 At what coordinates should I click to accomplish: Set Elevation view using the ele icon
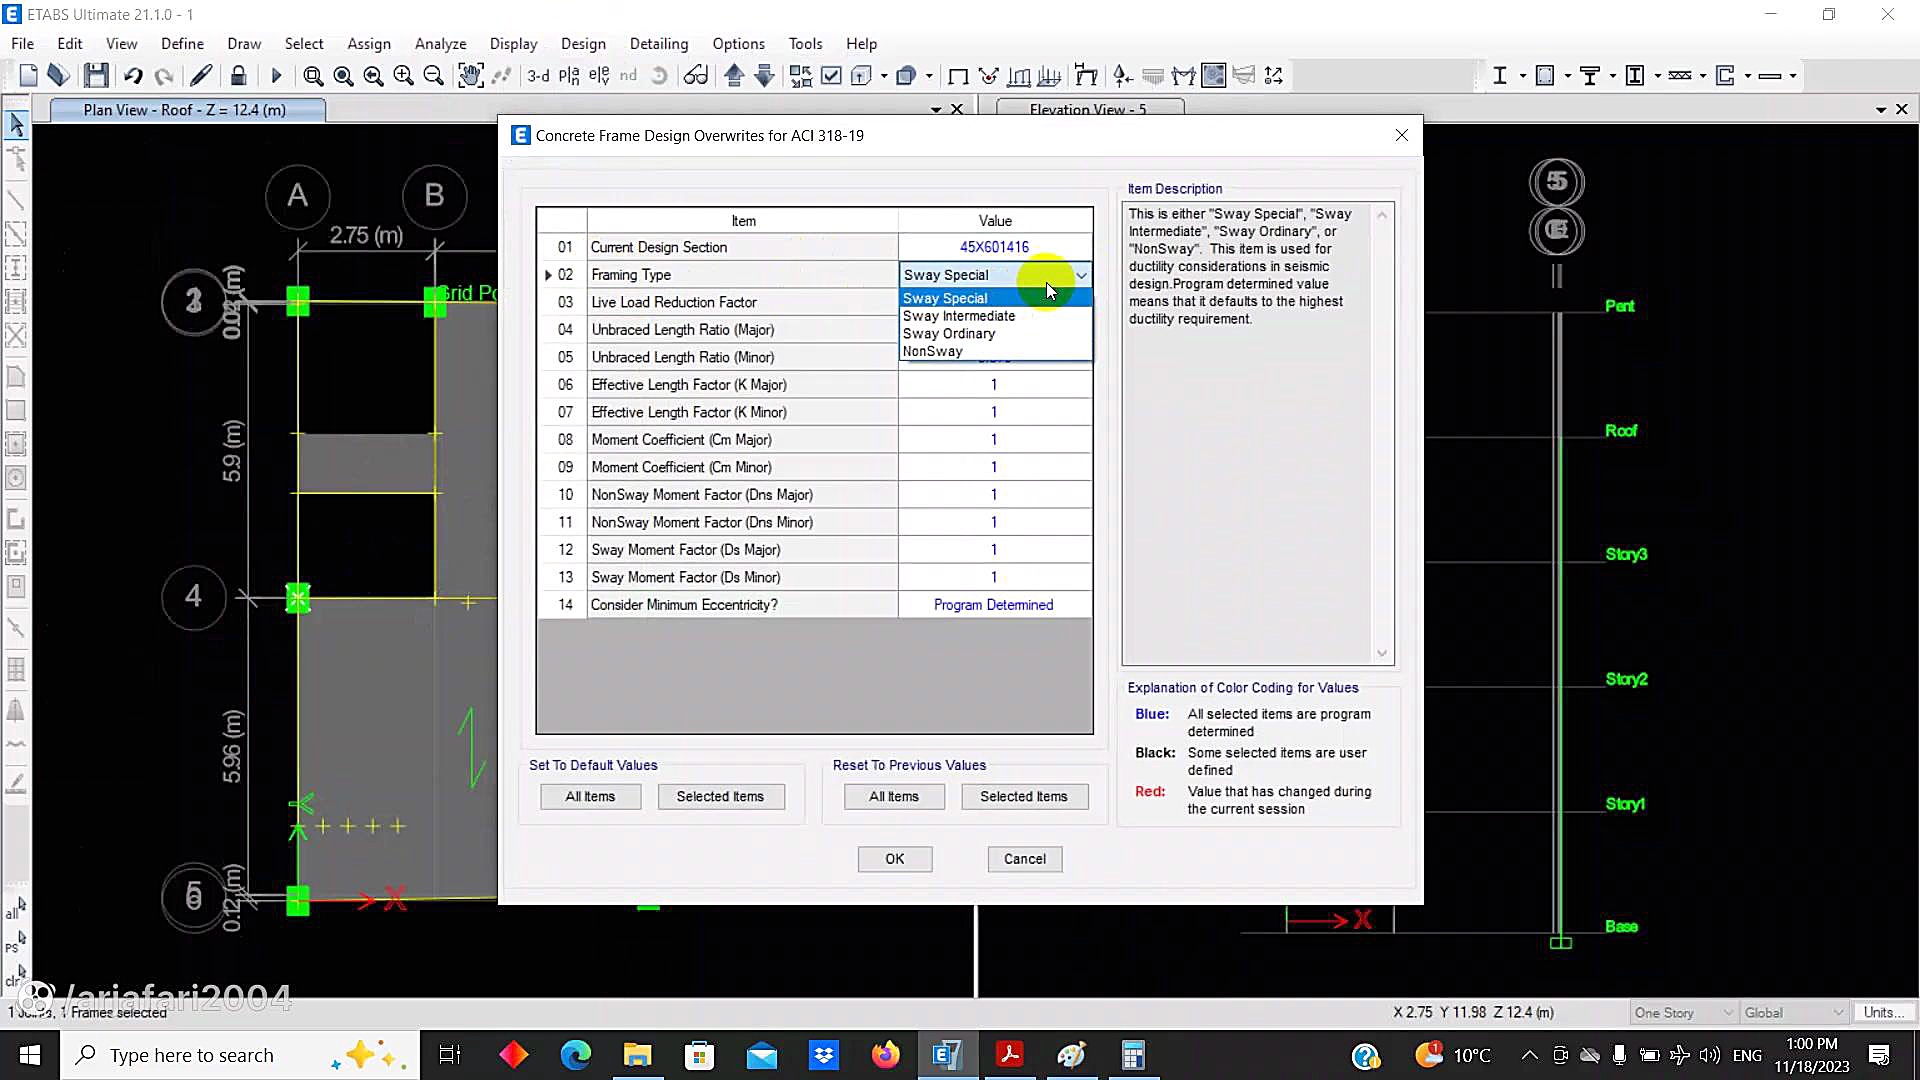599,75
